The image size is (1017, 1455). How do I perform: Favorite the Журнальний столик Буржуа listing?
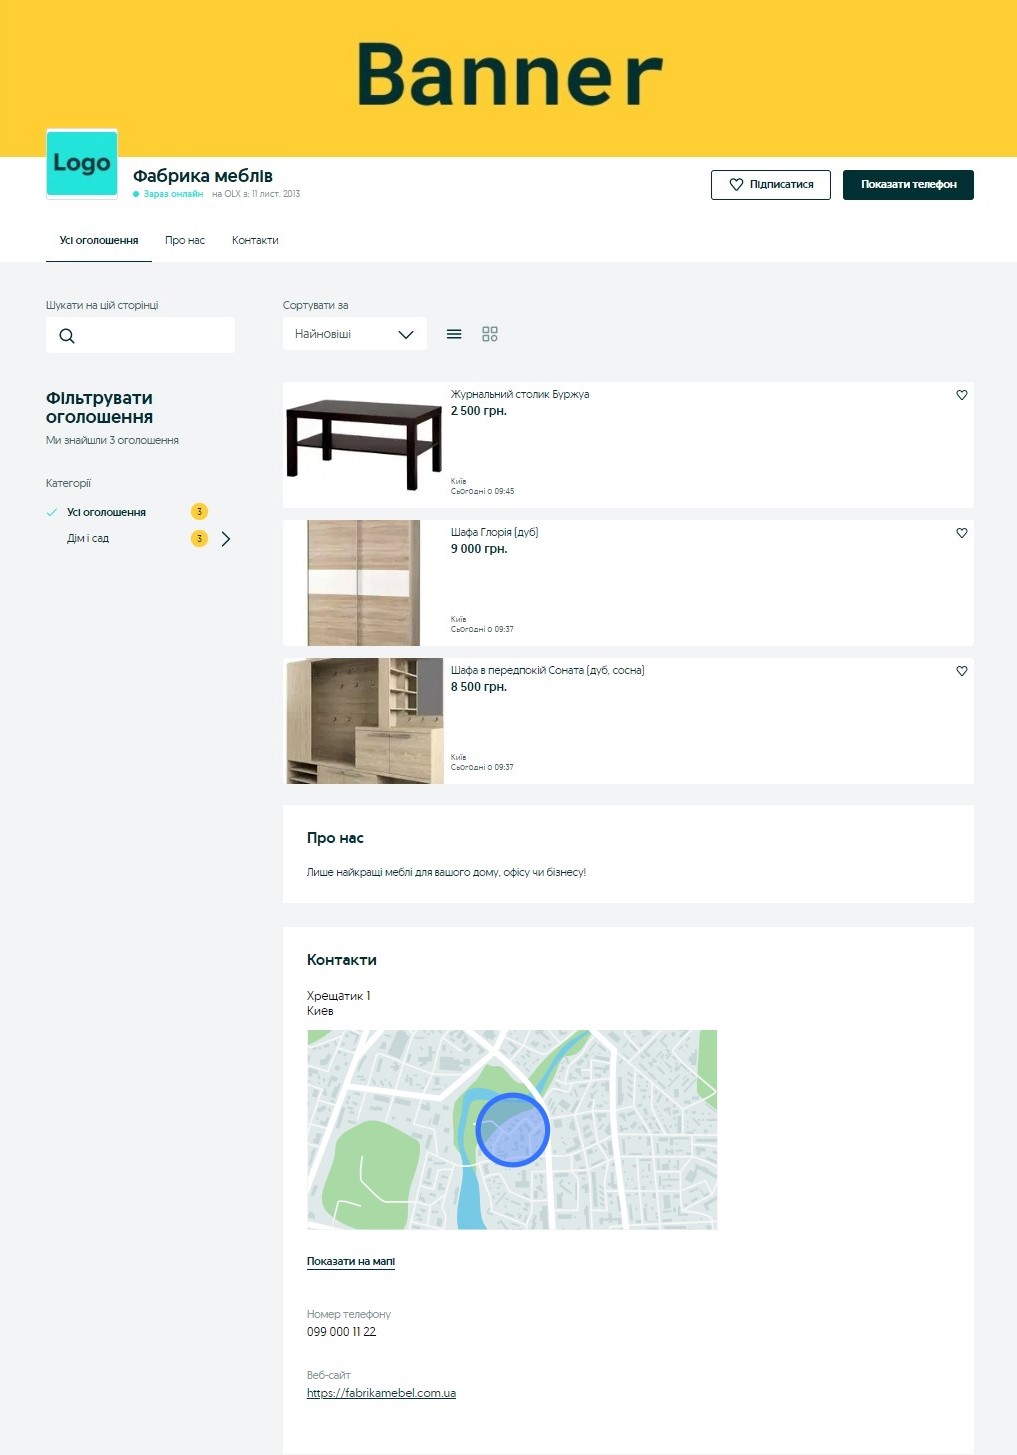962,395
